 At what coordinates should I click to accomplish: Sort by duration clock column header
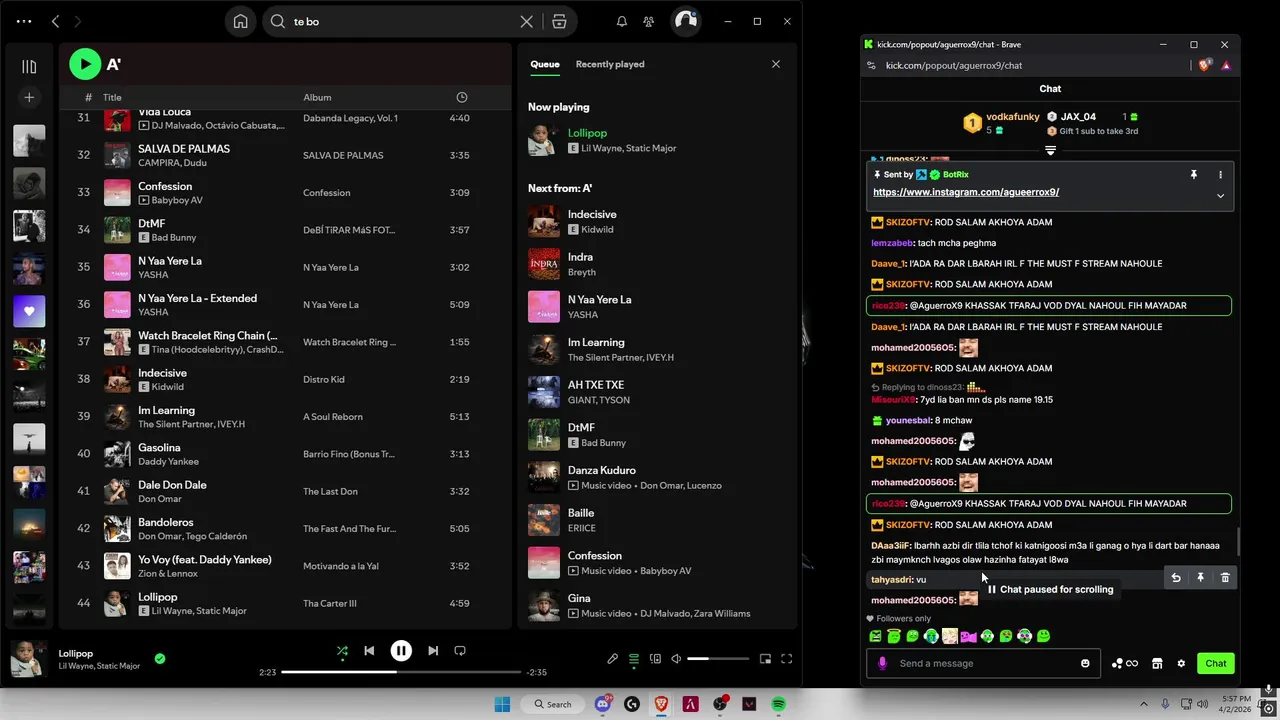point(462,97)
